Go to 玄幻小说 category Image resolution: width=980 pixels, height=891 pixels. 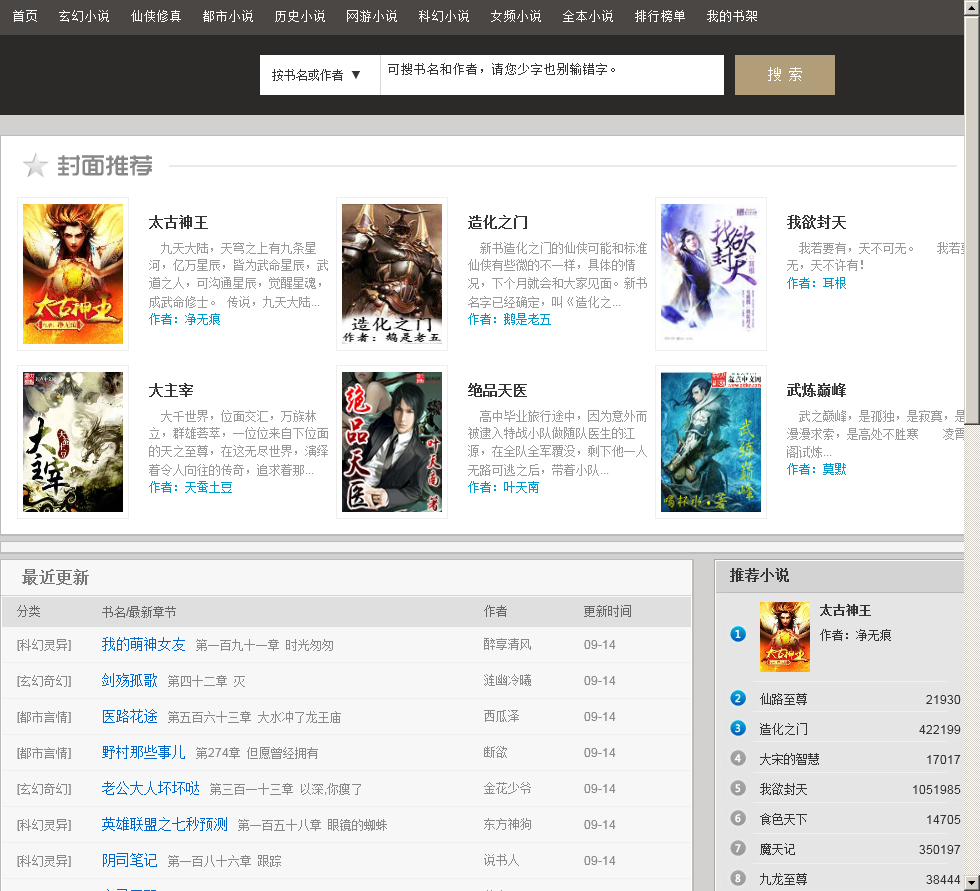click(x=84, y=16)
